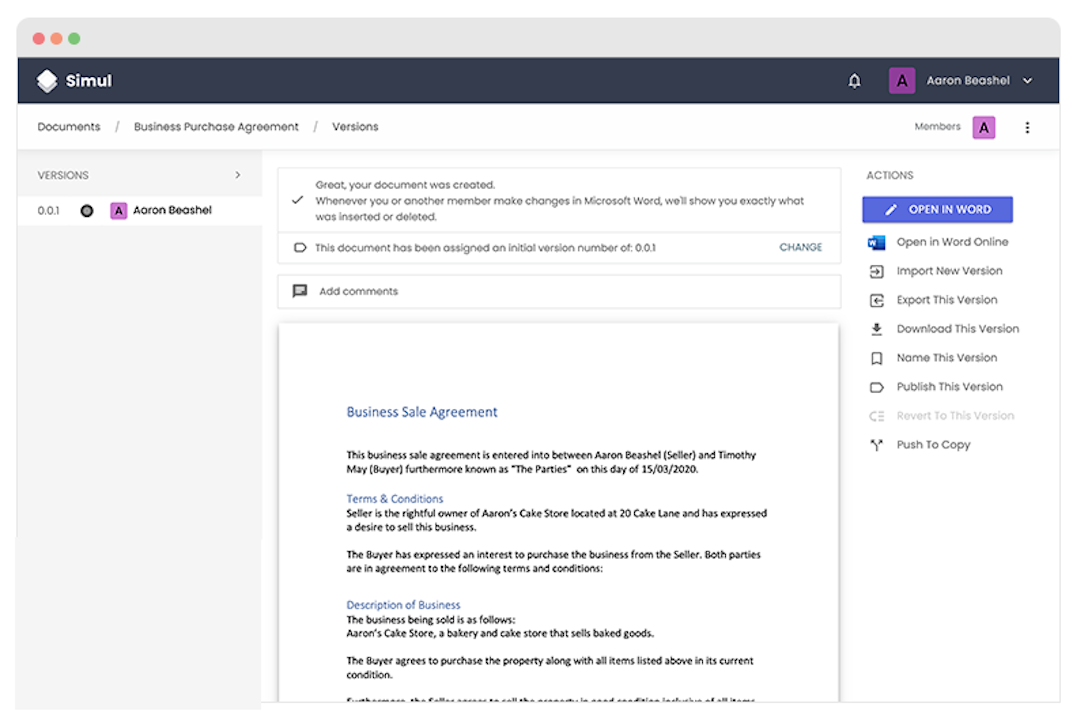Image resolution: width=1088 pixels, height=722 pixels.
Task: Click CHANGE to edit the version number
Action: pyautogui.click(x=800, y=246)
